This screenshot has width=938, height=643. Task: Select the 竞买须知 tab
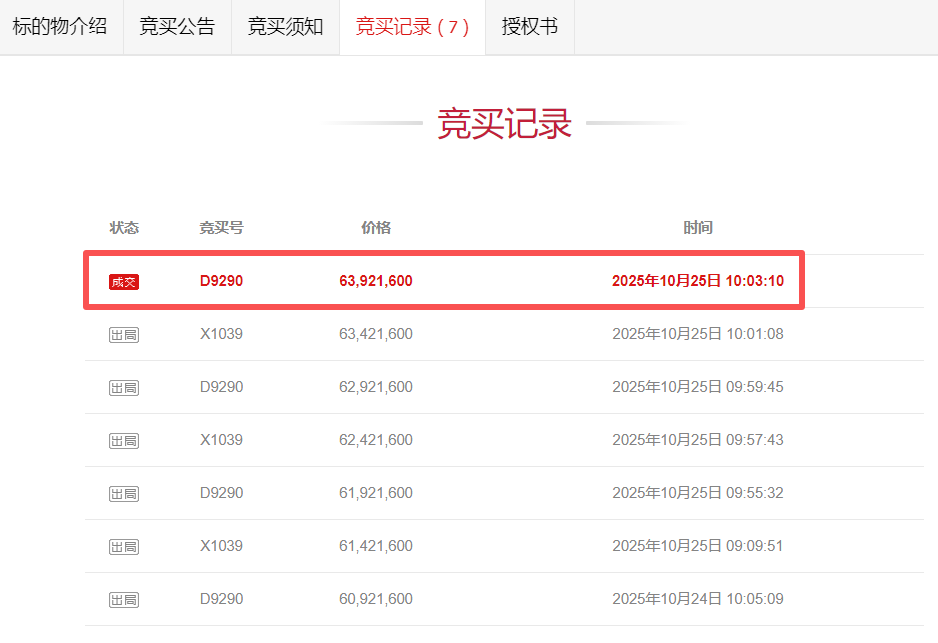285,27
